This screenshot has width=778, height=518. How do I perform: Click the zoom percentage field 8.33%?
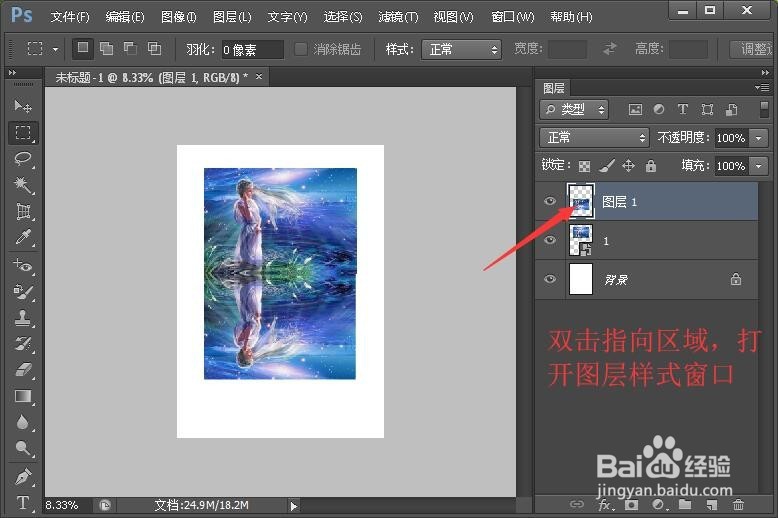coord(66,505)
